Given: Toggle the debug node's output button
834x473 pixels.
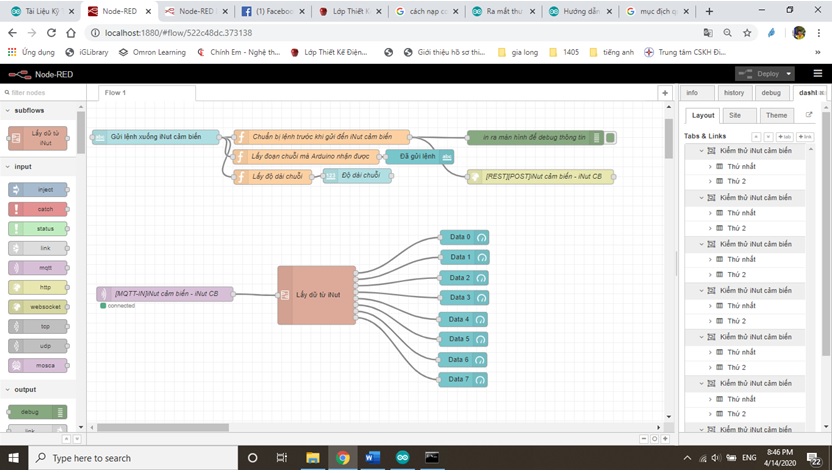Looking at the screenshot, I should point(611,138).
